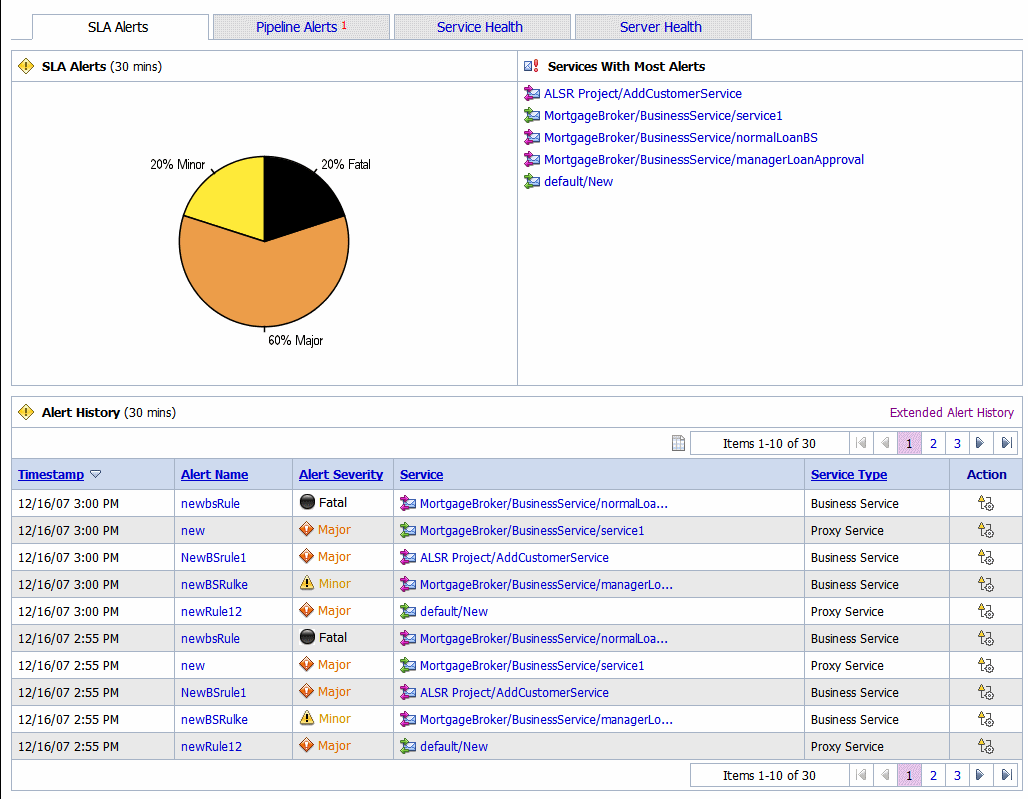Open table customization icon above Alert History
This screenshot has height=799, width=1028.
(678, 444)
